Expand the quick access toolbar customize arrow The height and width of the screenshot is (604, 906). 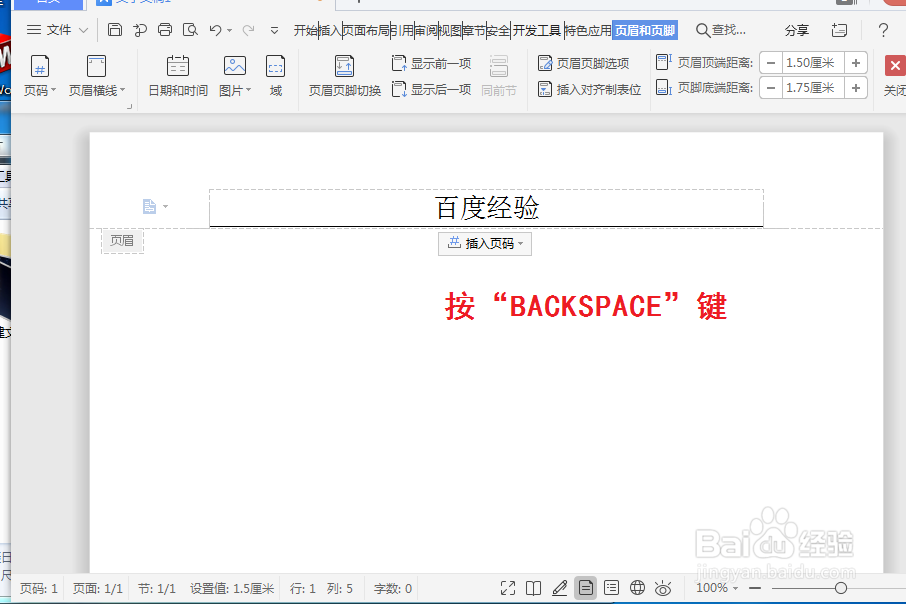[x=274, y=31]
